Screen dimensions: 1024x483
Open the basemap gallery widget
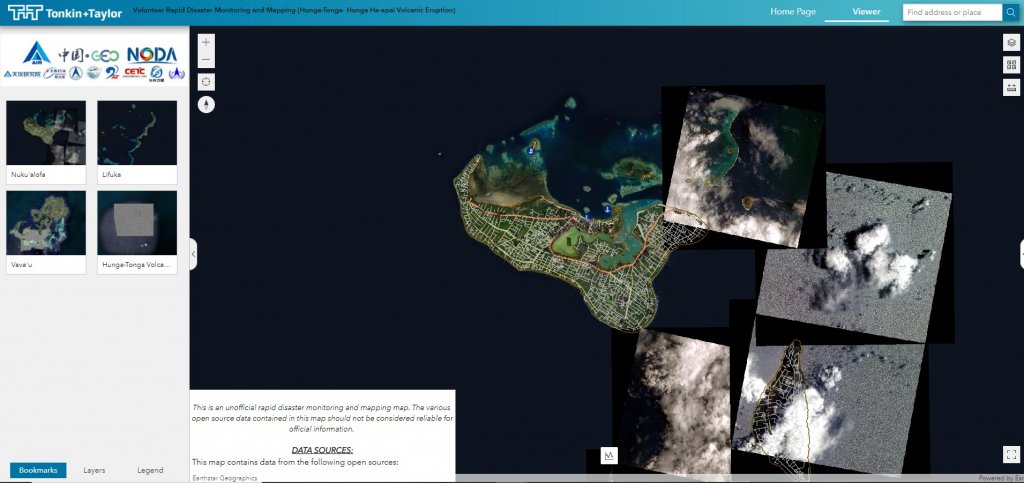[x=1012, y=65]
